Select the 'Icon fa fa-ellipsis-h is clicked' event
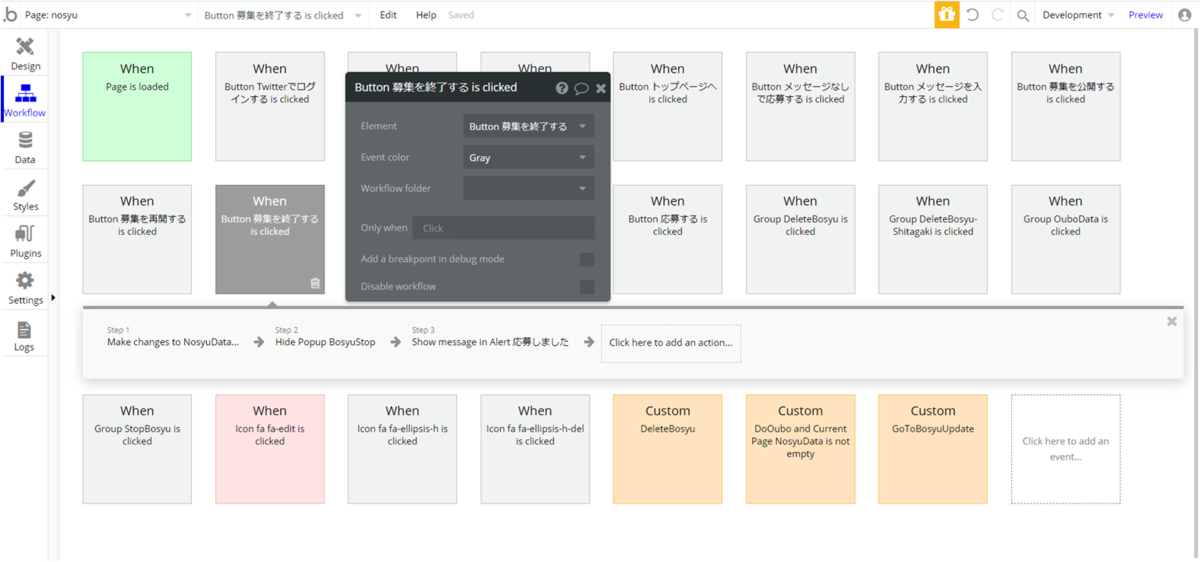Screen dimensions: 1200x562 coord(402,449)
